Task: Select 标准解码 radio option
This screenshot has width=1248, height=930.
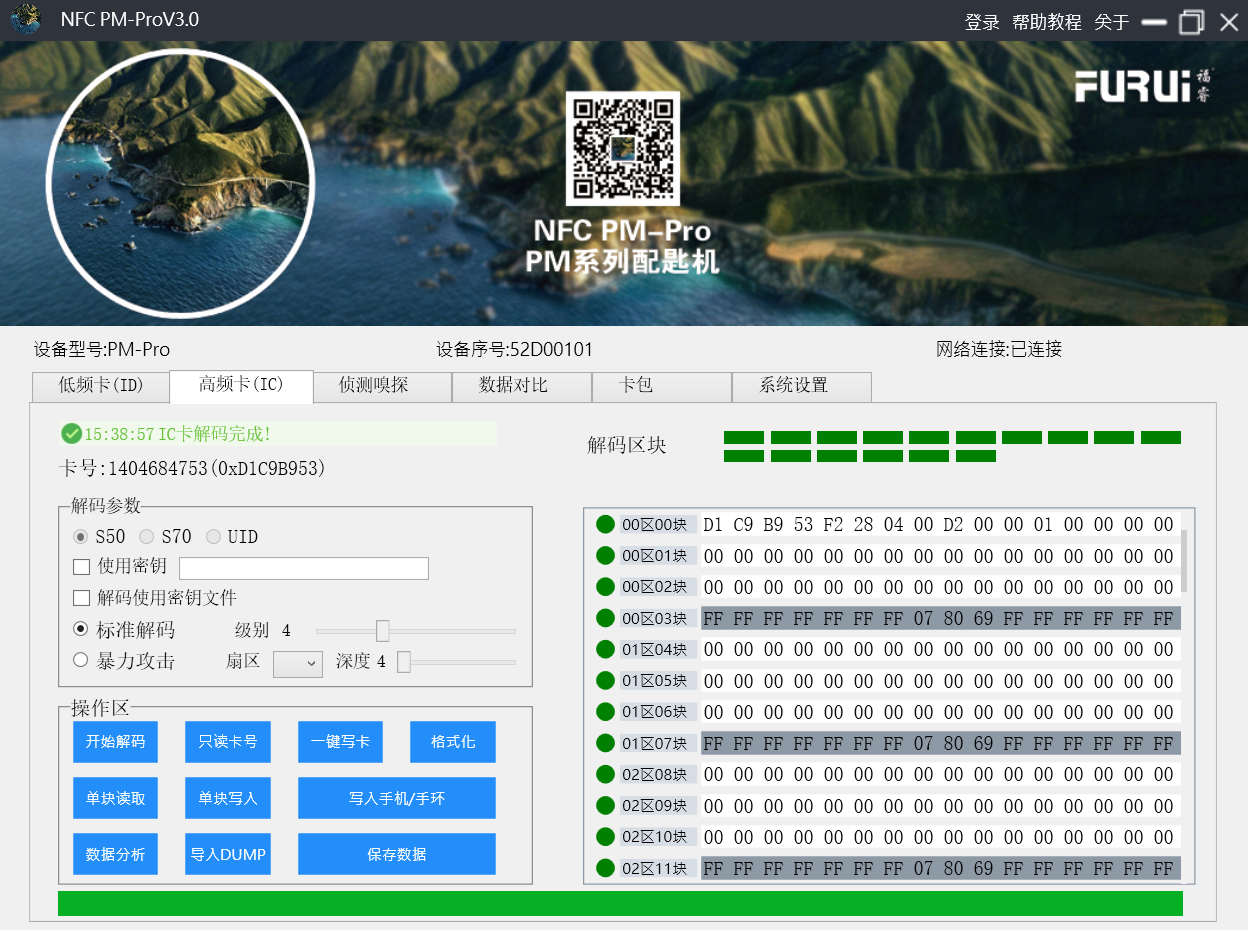Action: point(81,630)
